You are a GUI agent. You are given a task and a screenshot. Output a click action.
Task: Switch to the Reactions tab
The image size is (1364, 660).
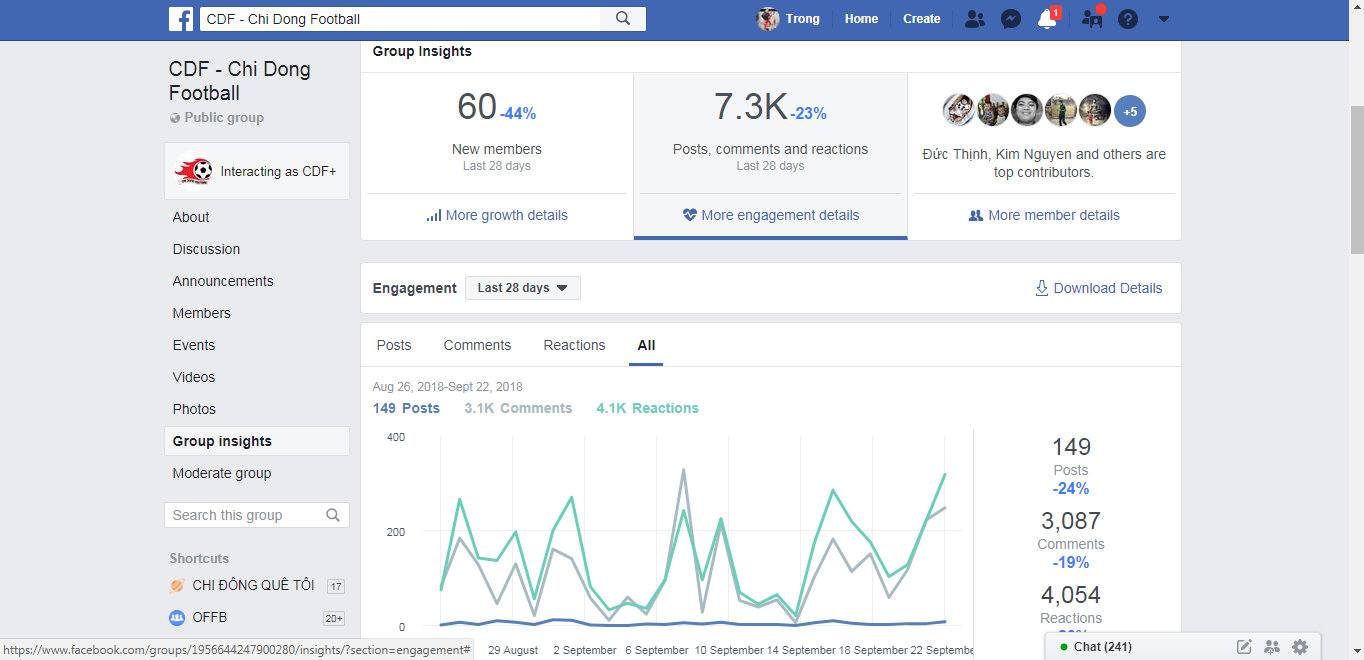pos(574,345)
